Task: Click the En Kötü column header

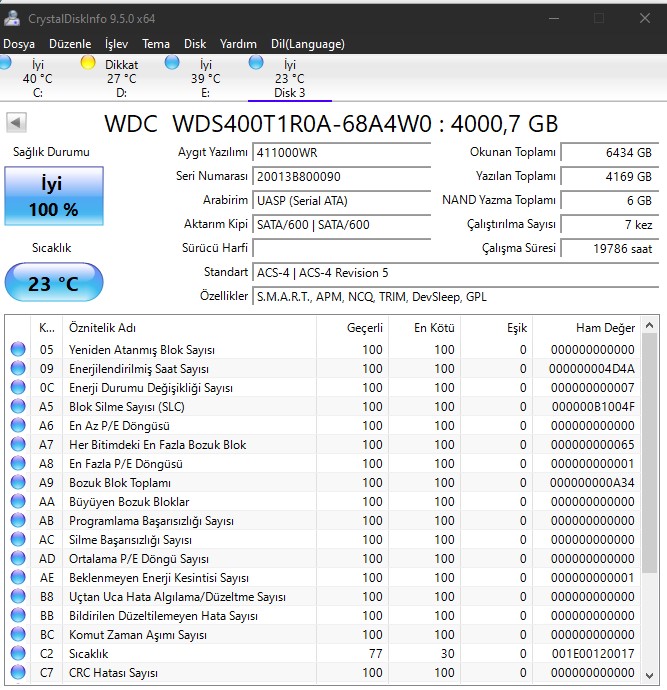Action: coord(425,328)
